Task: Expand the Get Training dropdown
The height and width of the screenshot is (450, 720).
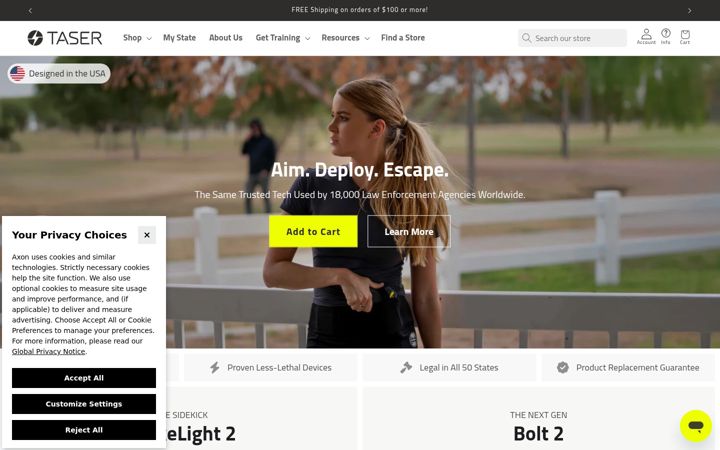Action: click(x=282, y=38)
